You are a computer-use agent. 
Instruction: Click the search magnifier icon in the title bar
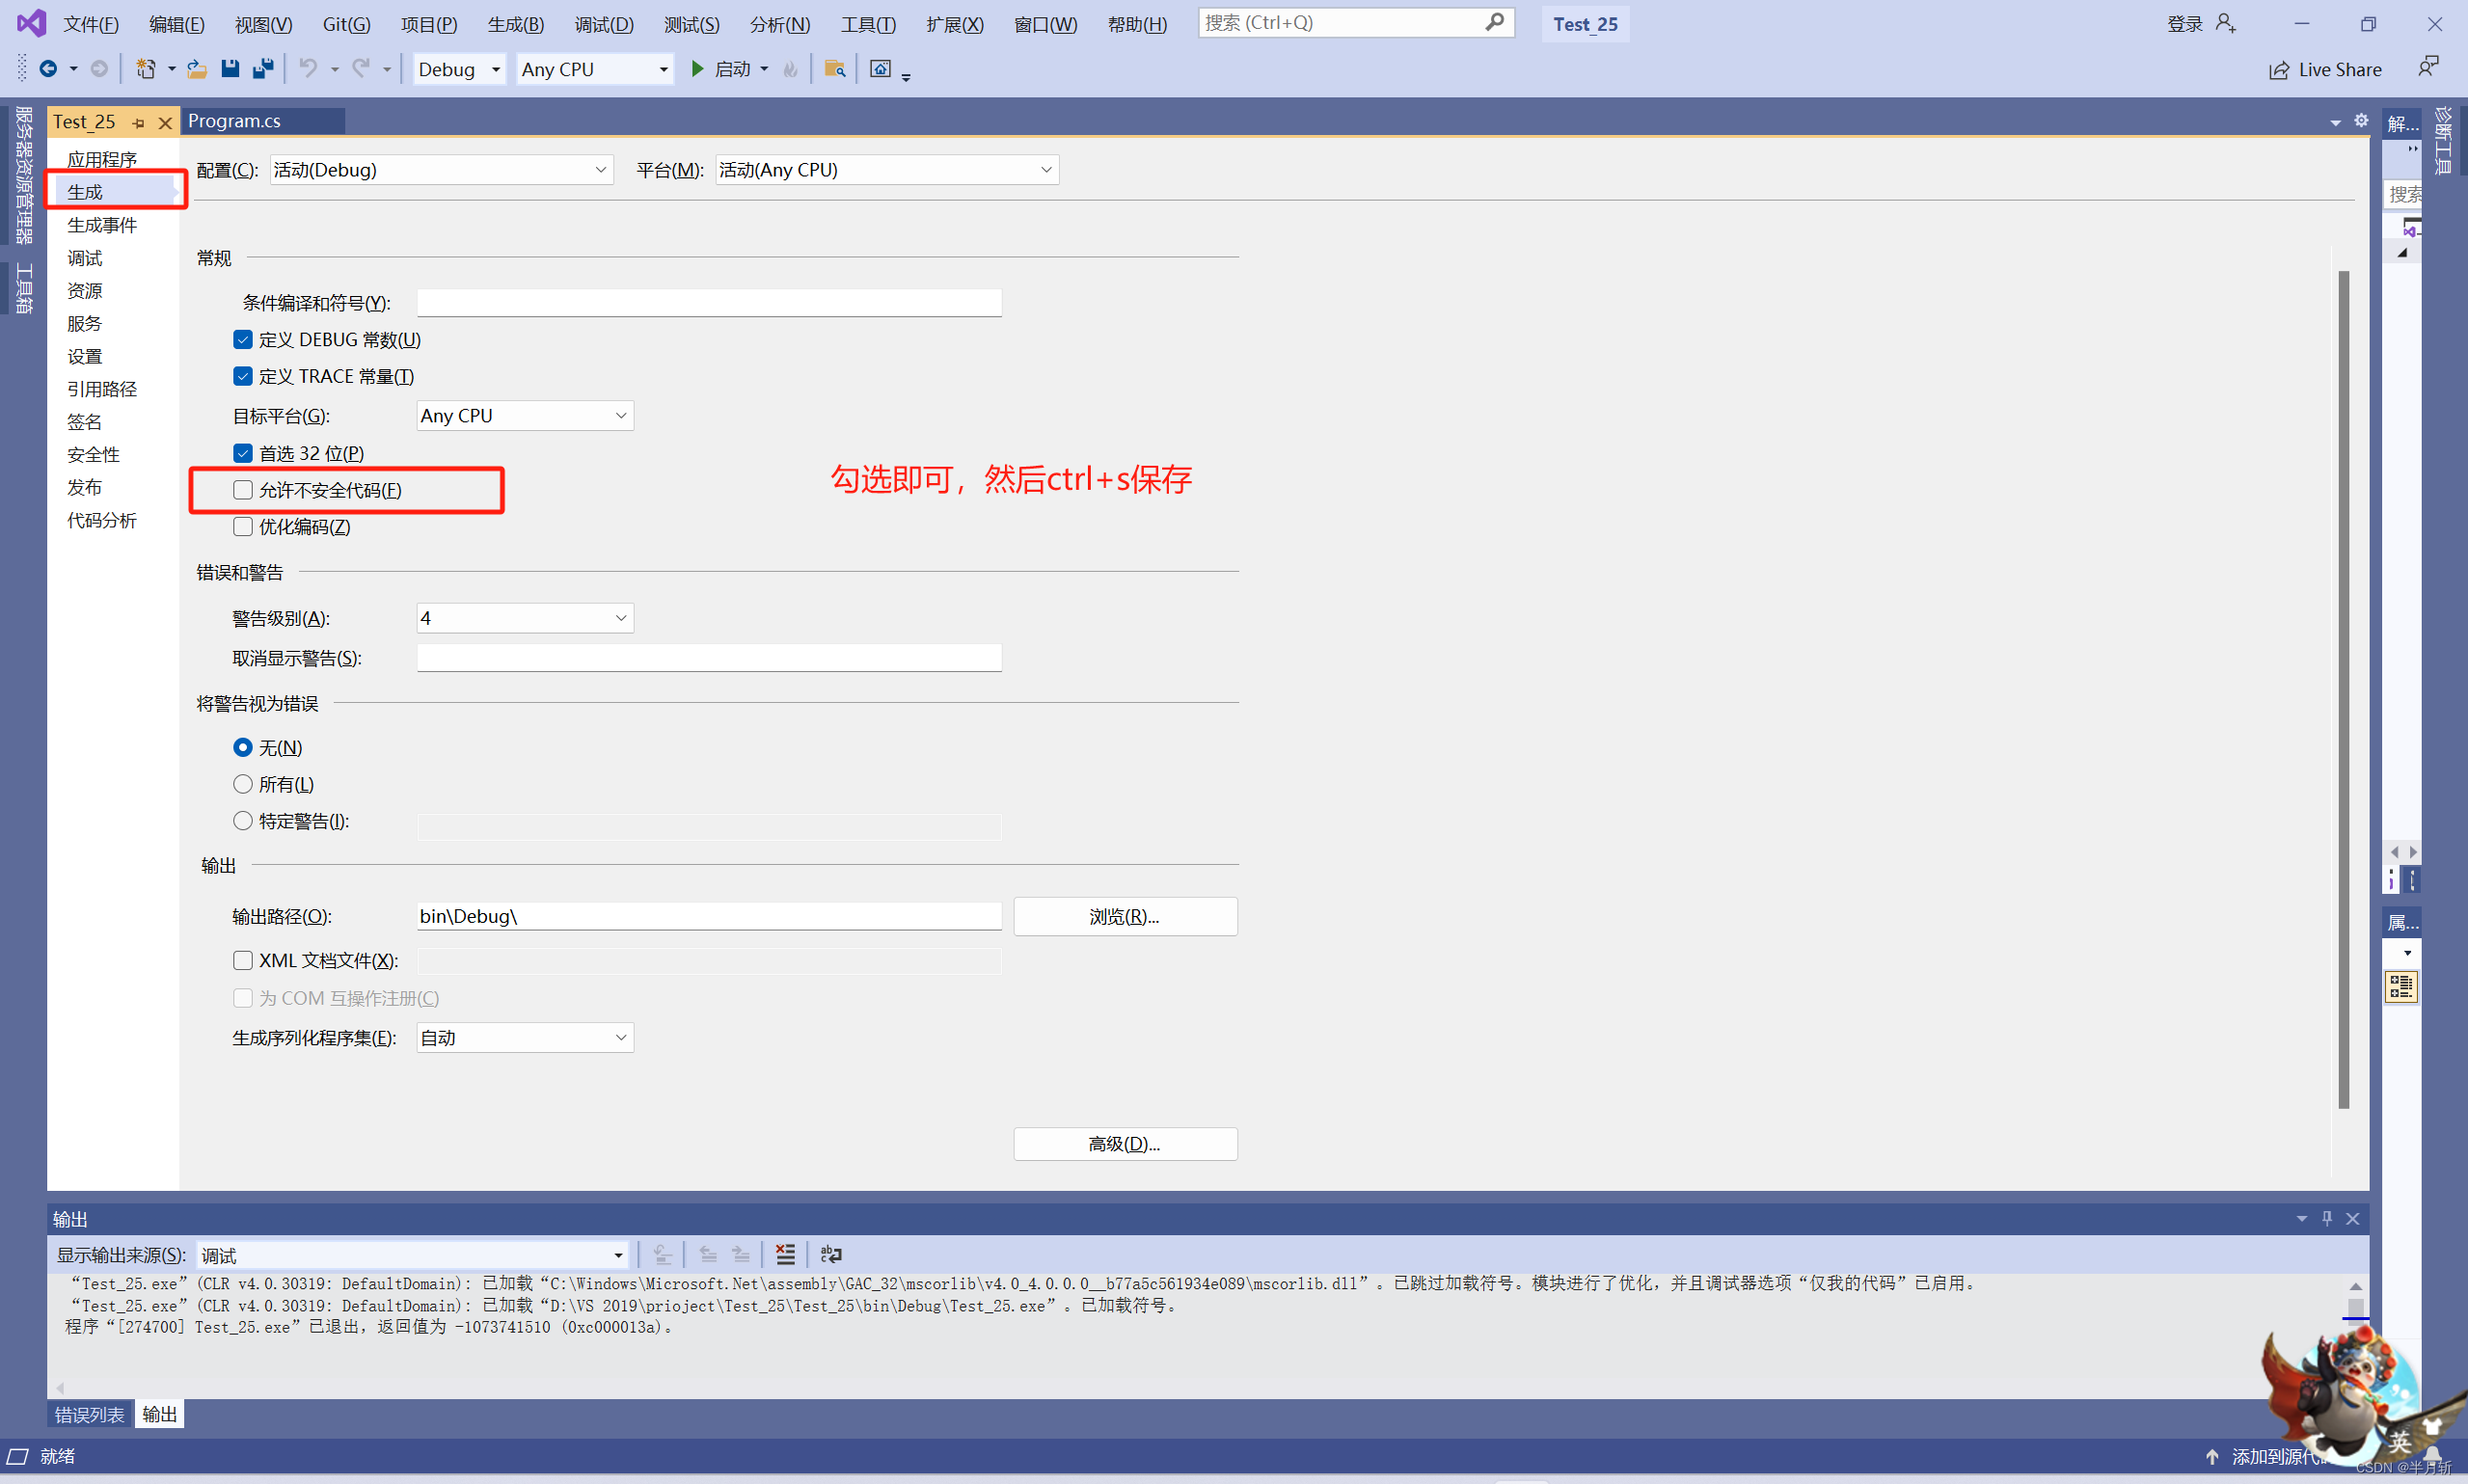(1494, 22)
